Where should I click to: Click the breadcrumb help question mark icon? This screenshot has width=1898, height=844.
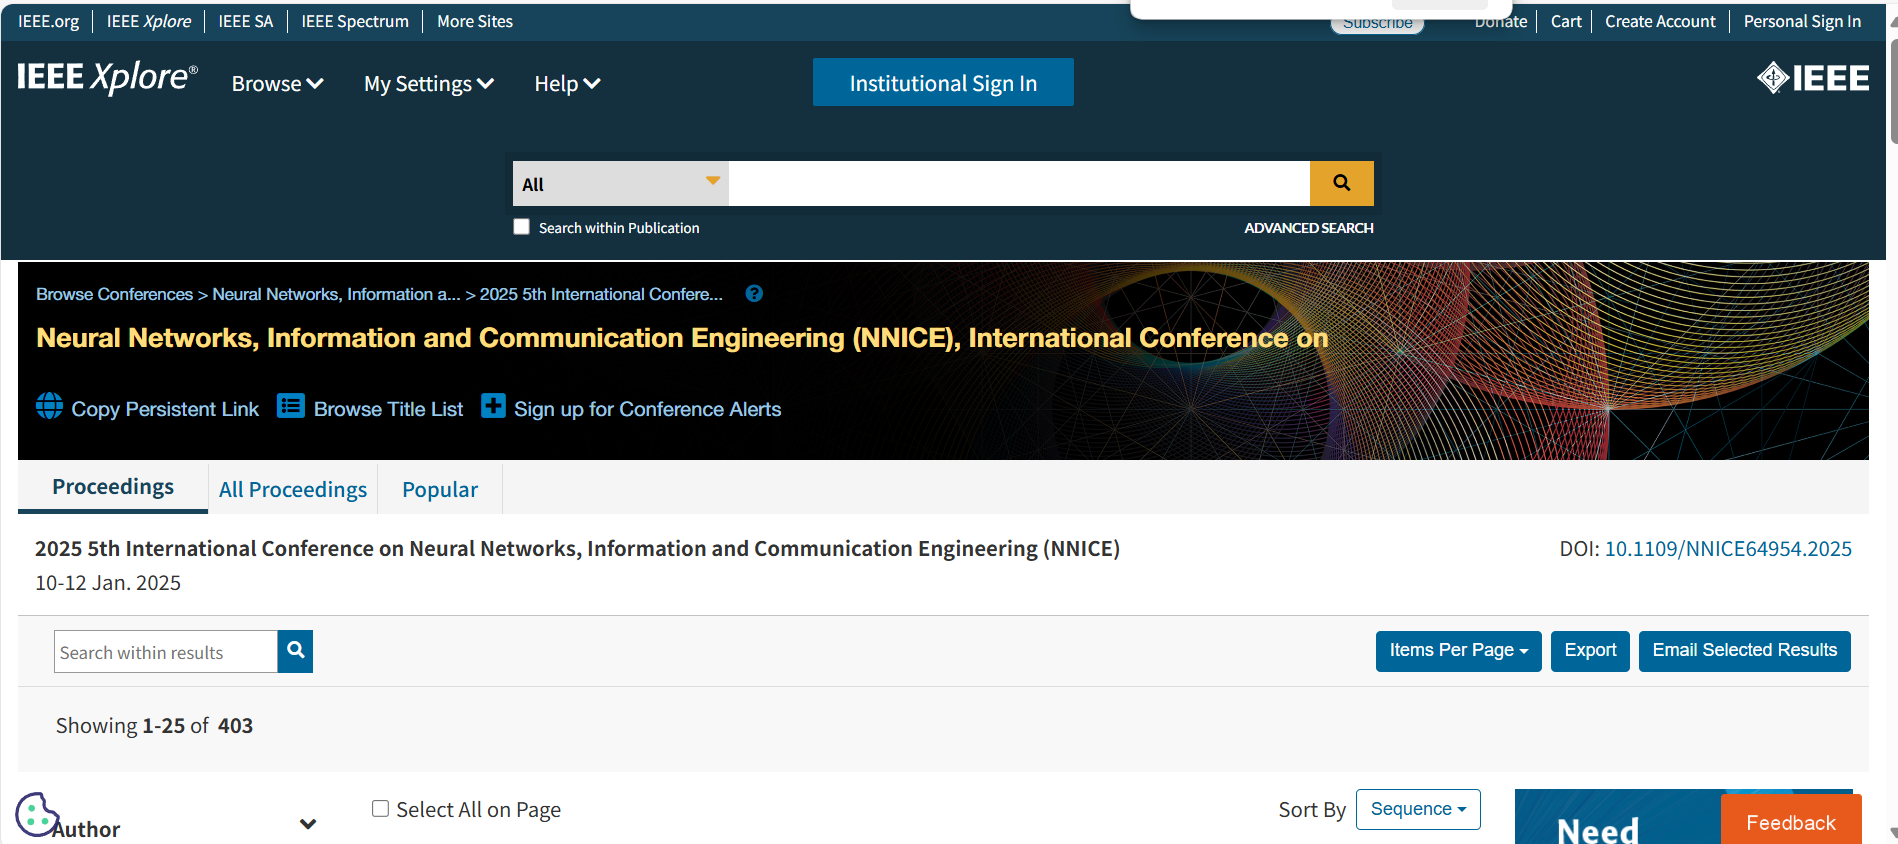(754, 294)
